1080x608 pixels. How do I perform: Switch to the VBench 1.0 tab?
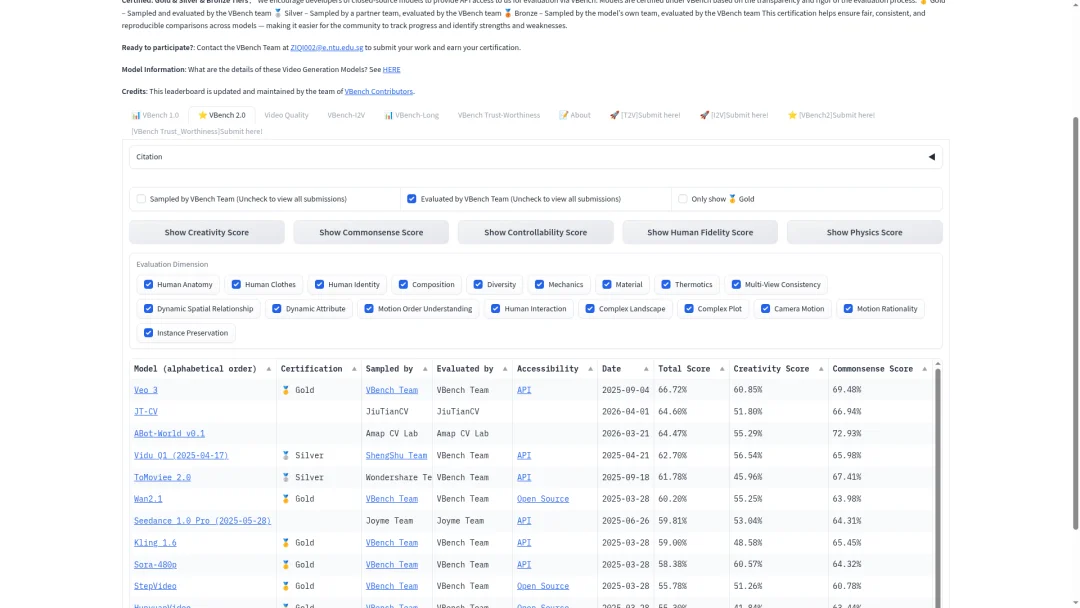(155, 115)
